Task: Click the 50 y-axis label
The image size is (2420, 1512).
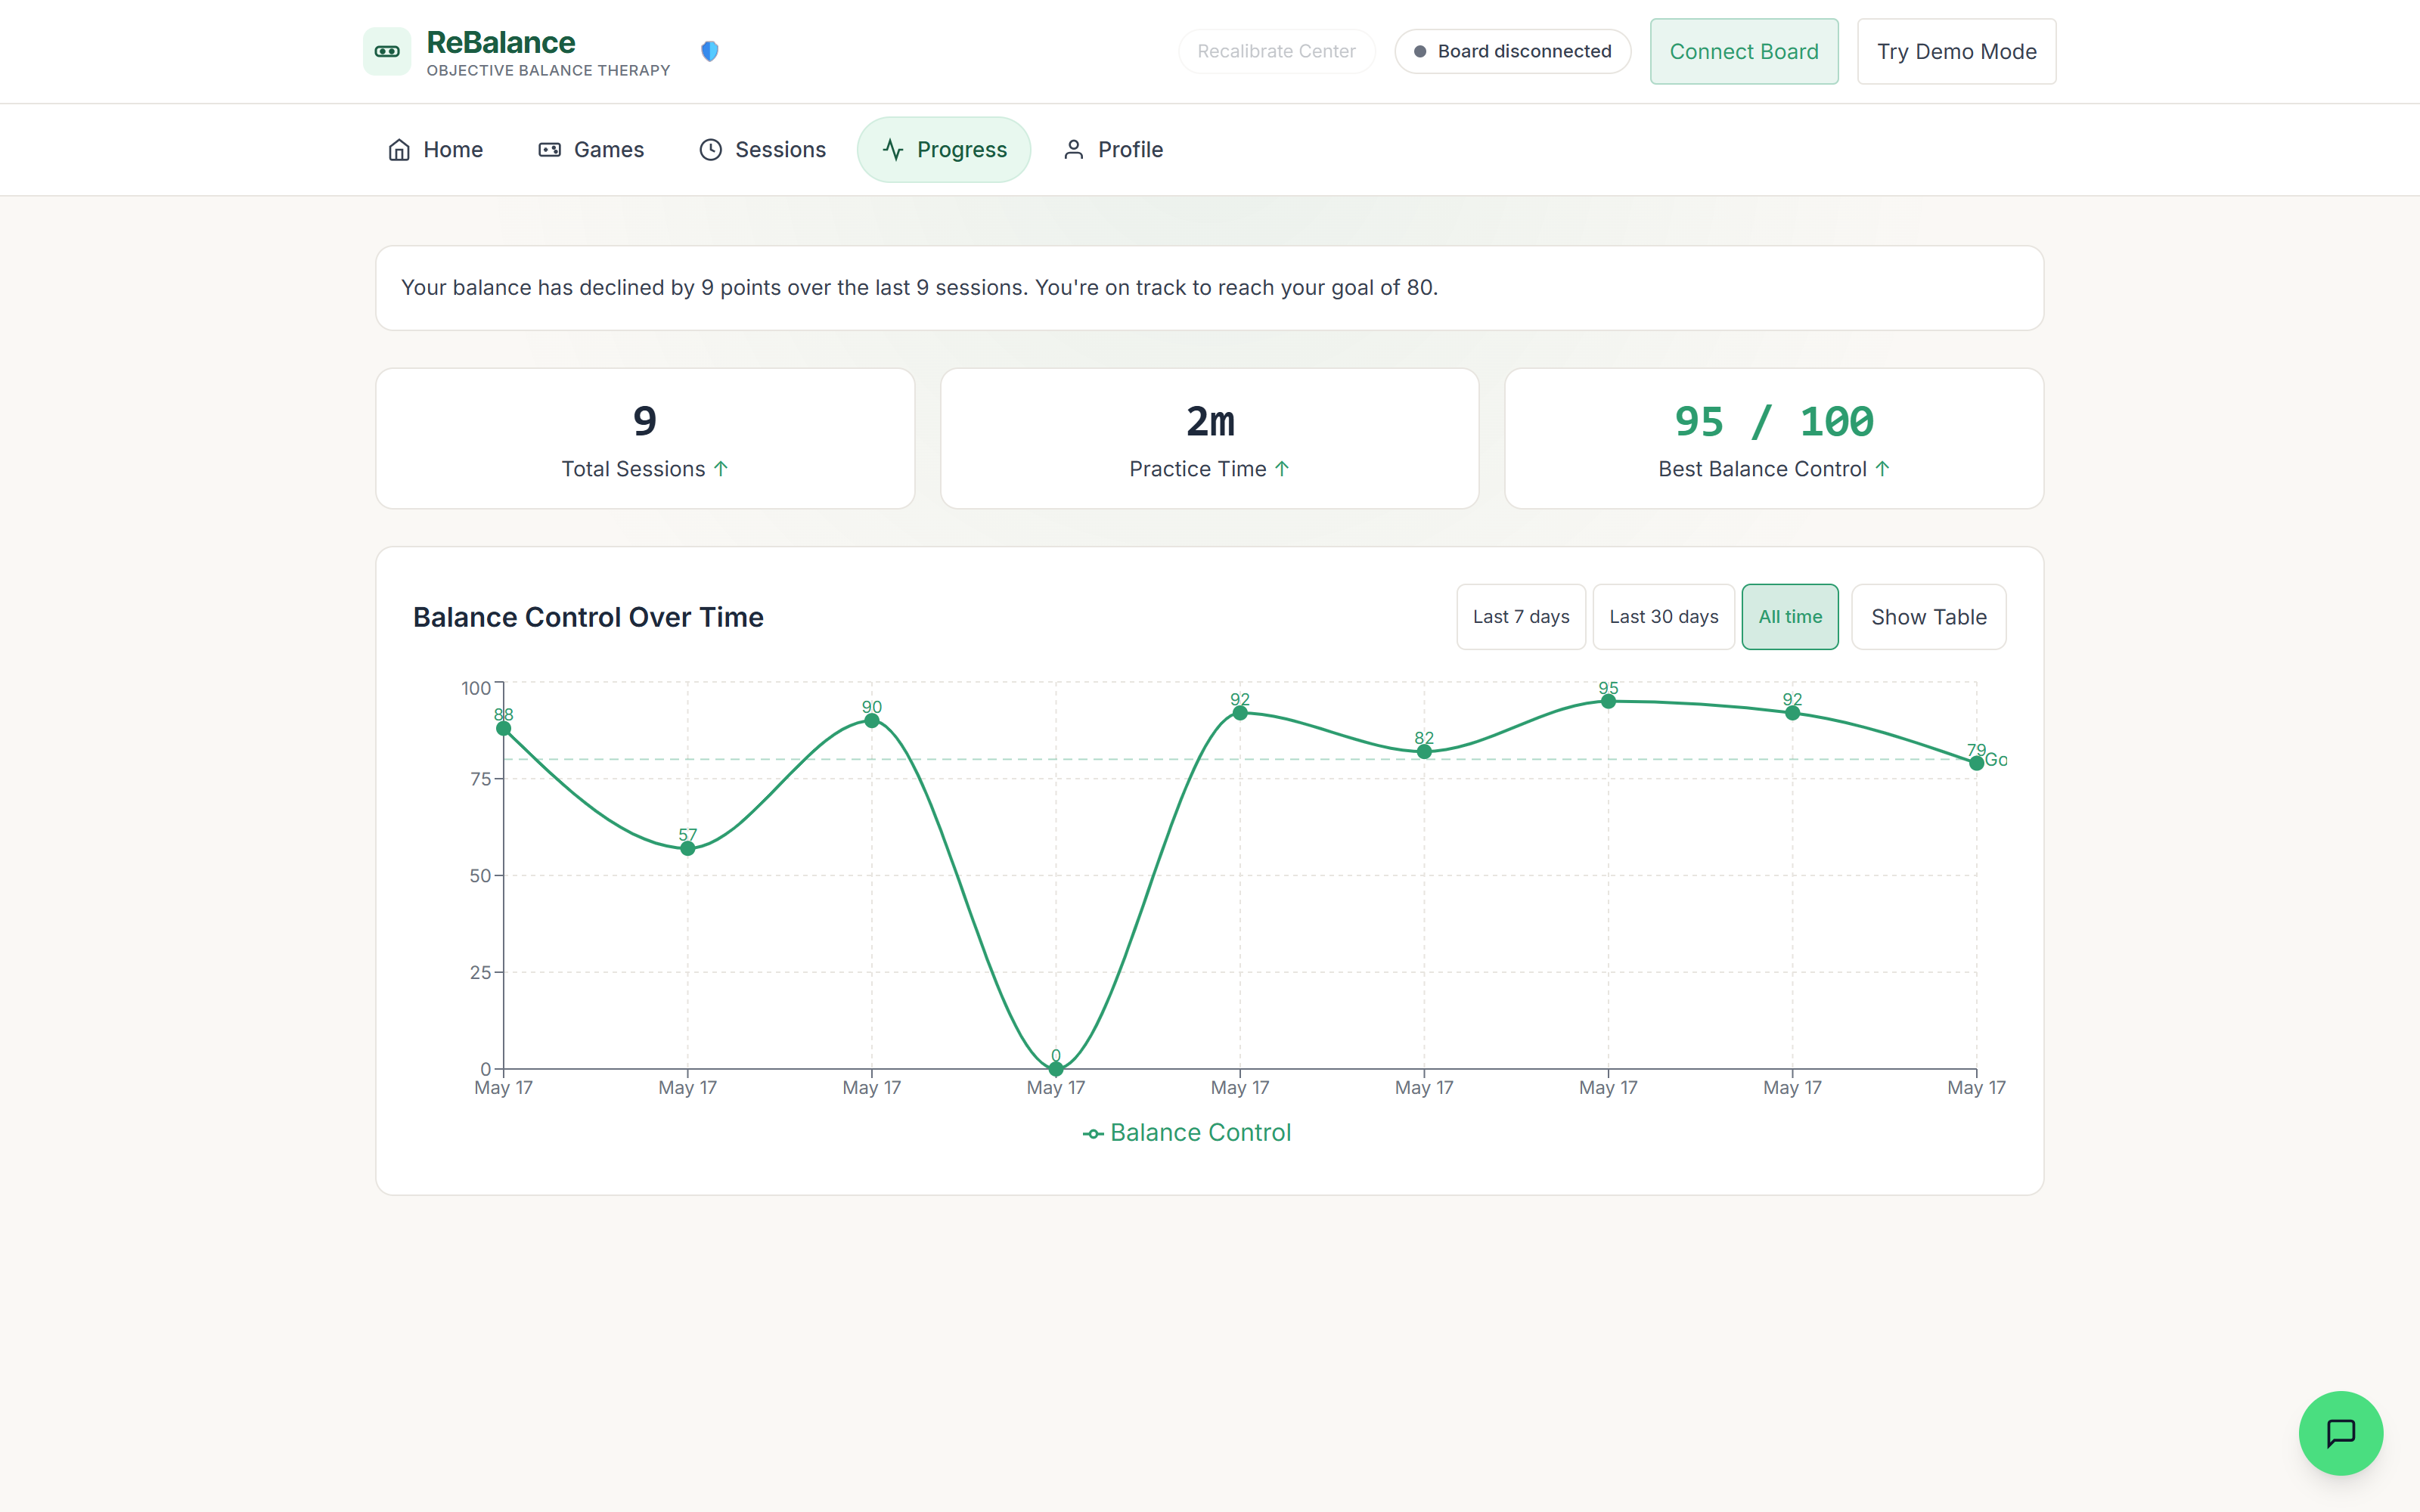Action: pyautogui.click(x=481, y=876)
